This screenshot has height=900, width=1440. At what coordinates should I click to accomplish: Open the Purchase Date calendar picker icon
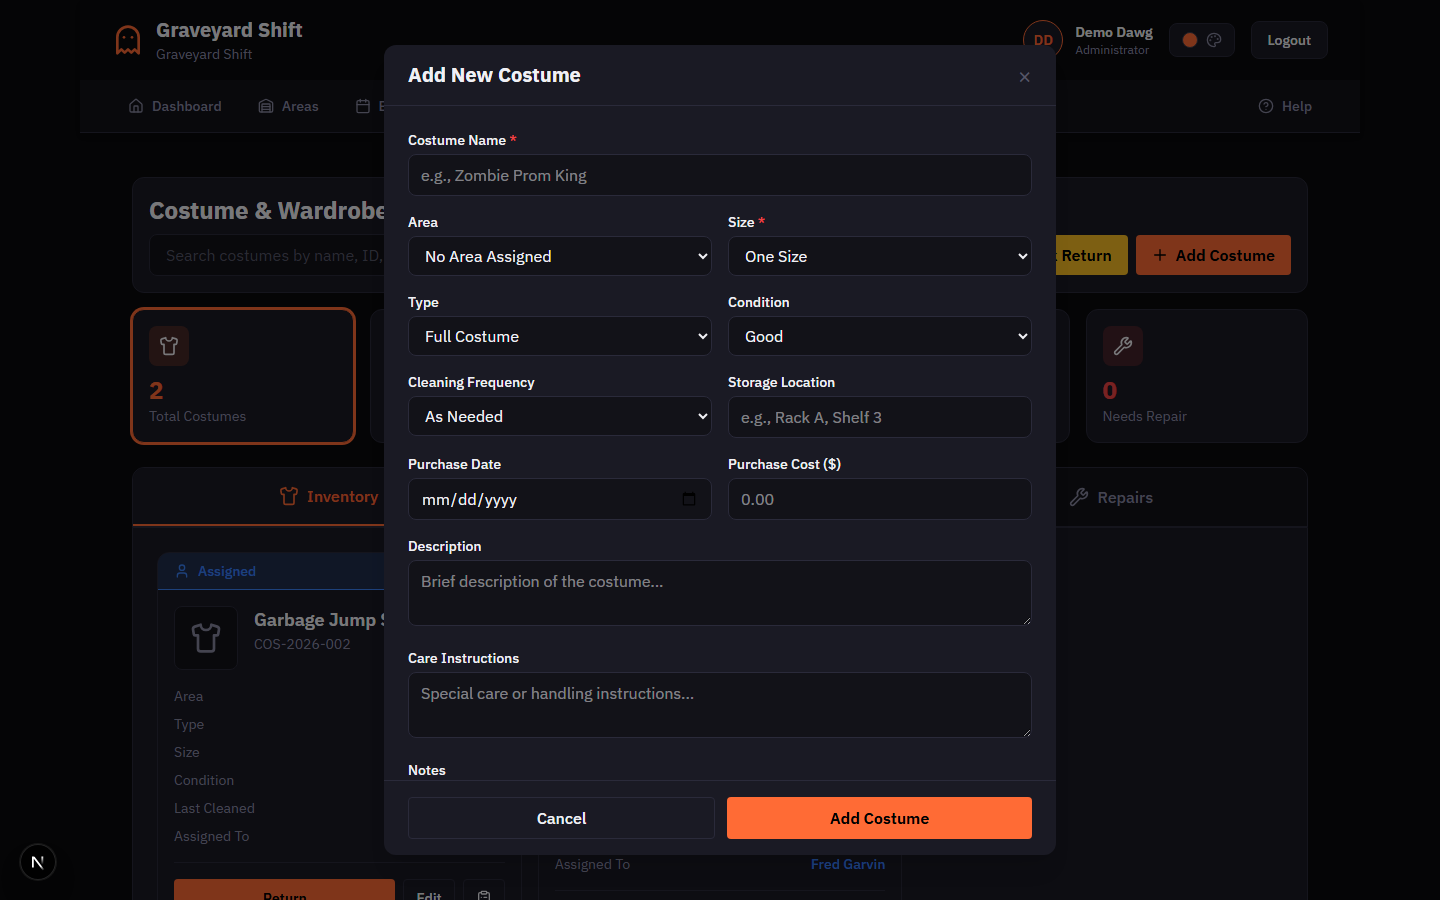tap(689, 498)
